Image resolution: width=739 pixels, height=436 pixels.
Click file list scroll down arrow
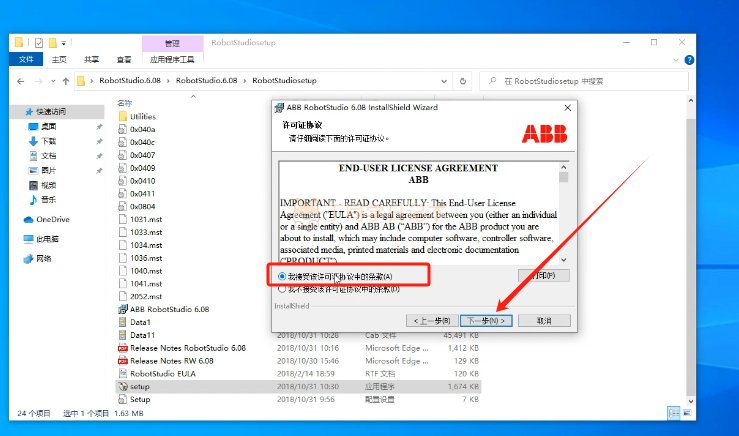tap(690, 402)
